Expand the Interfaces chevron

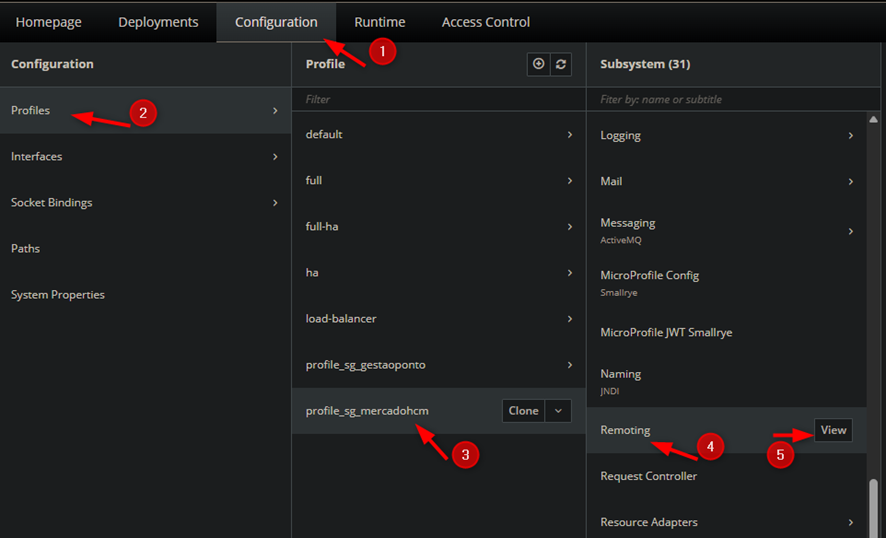(x=275, y=157)
